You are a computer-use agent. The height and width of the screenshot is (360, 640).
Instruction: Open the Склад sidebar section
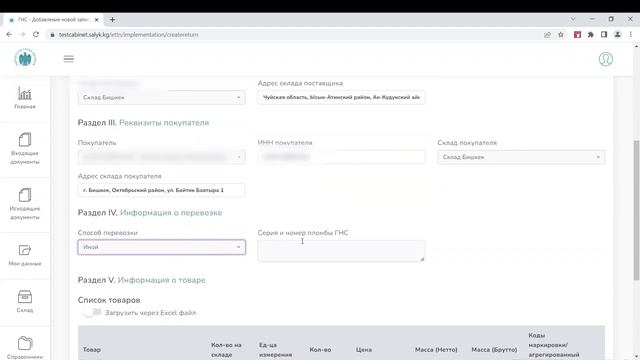(x=25, y=302)
